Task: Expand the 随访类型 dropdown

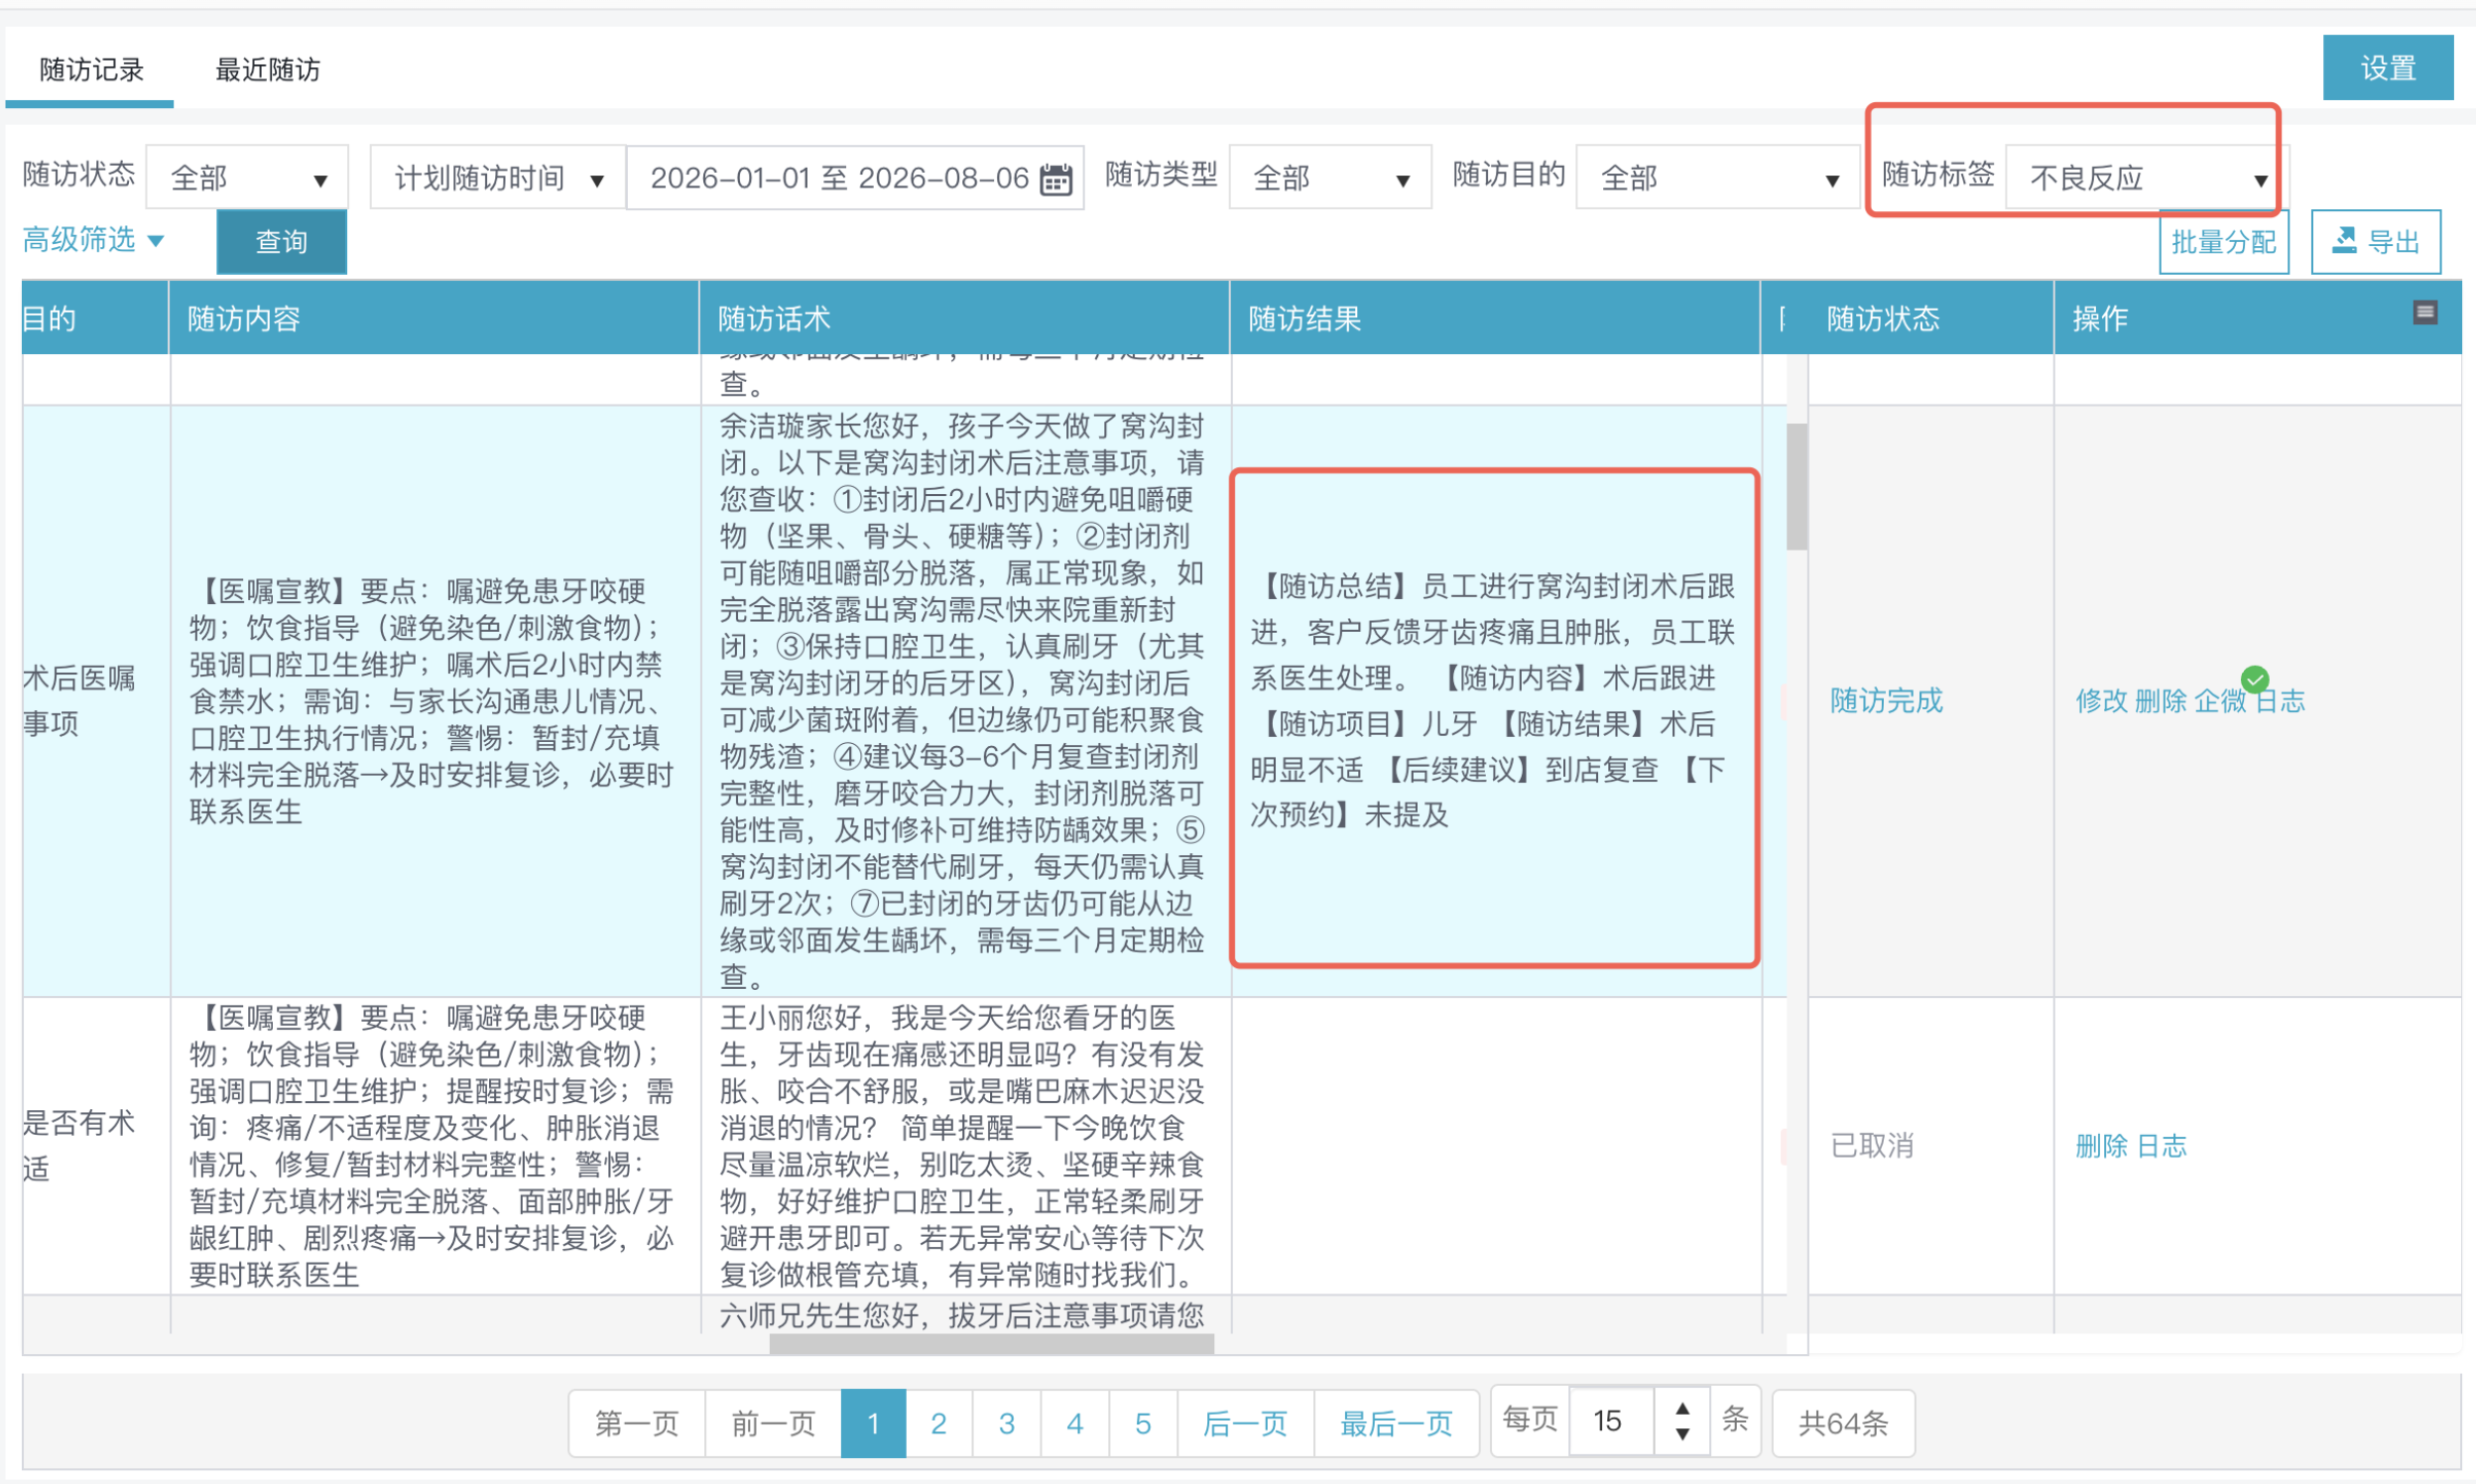Action: click(1330, 177)
